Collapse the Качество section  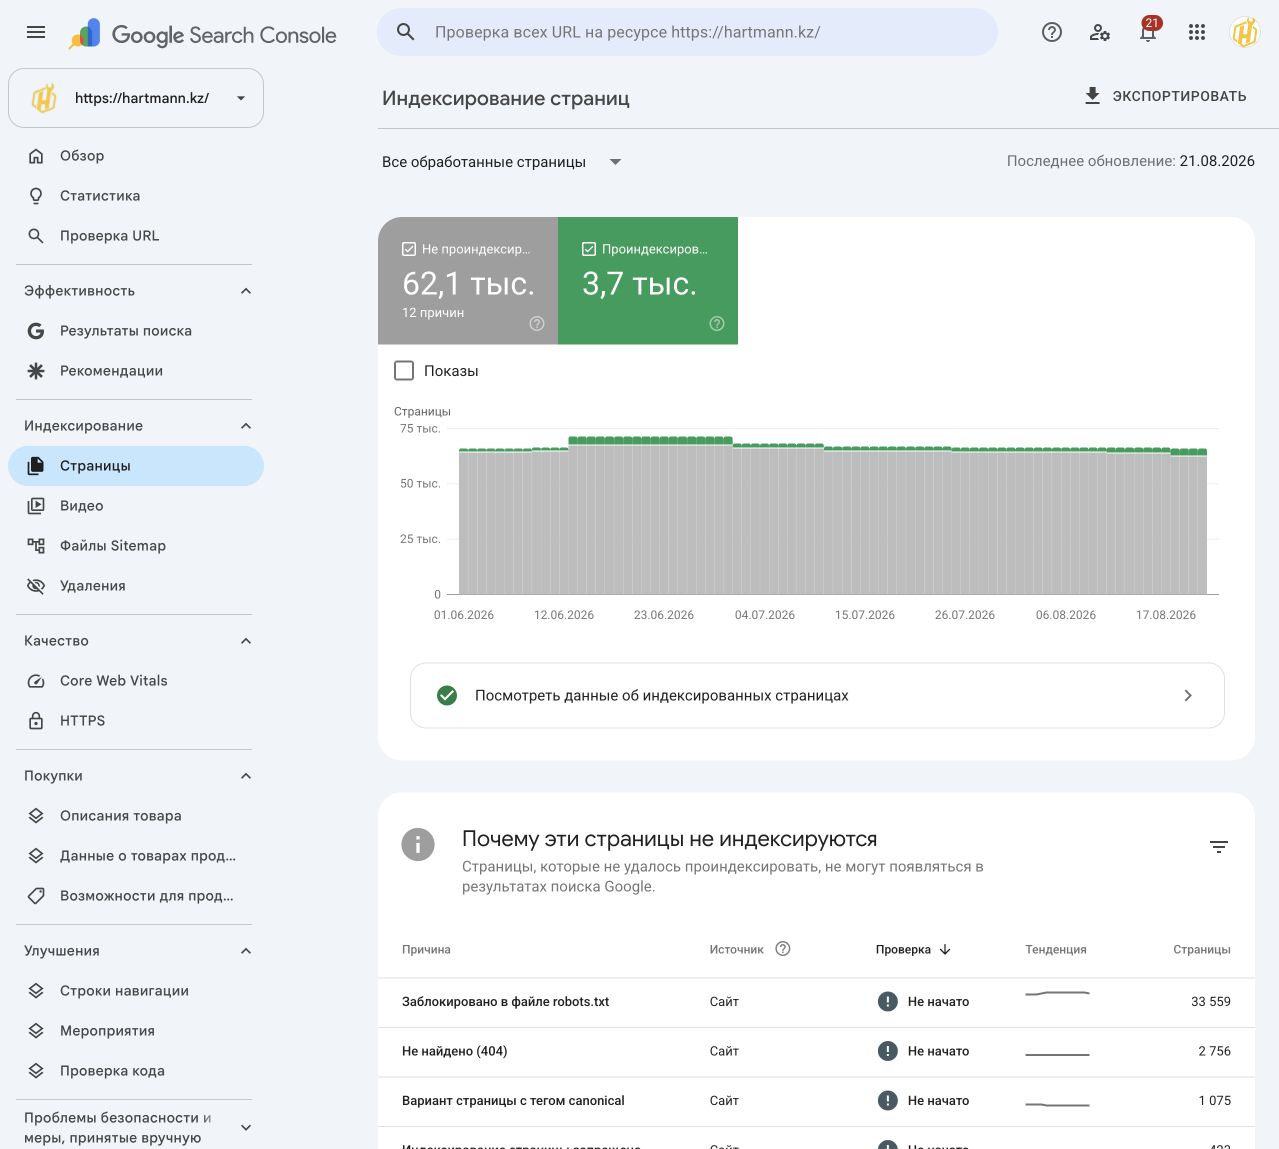click(246, 641)
